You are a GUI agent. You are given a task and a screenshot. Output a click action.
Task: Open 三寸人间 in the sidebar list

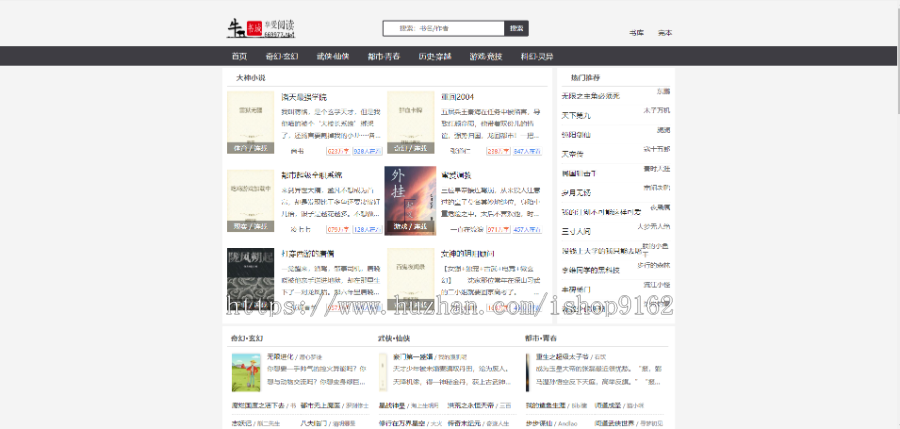pyautogui.click(x=576, y=231)
